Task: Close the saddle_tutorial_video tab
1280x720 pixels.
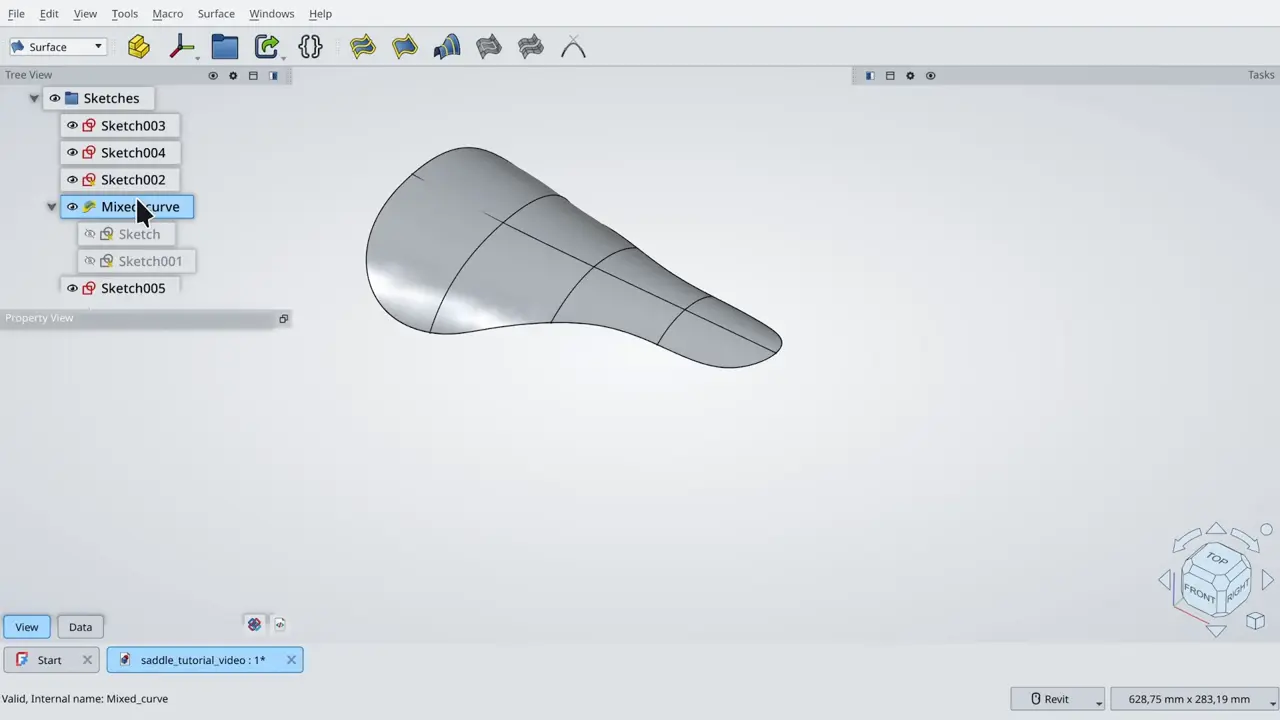Action: [x=291, y=660]
